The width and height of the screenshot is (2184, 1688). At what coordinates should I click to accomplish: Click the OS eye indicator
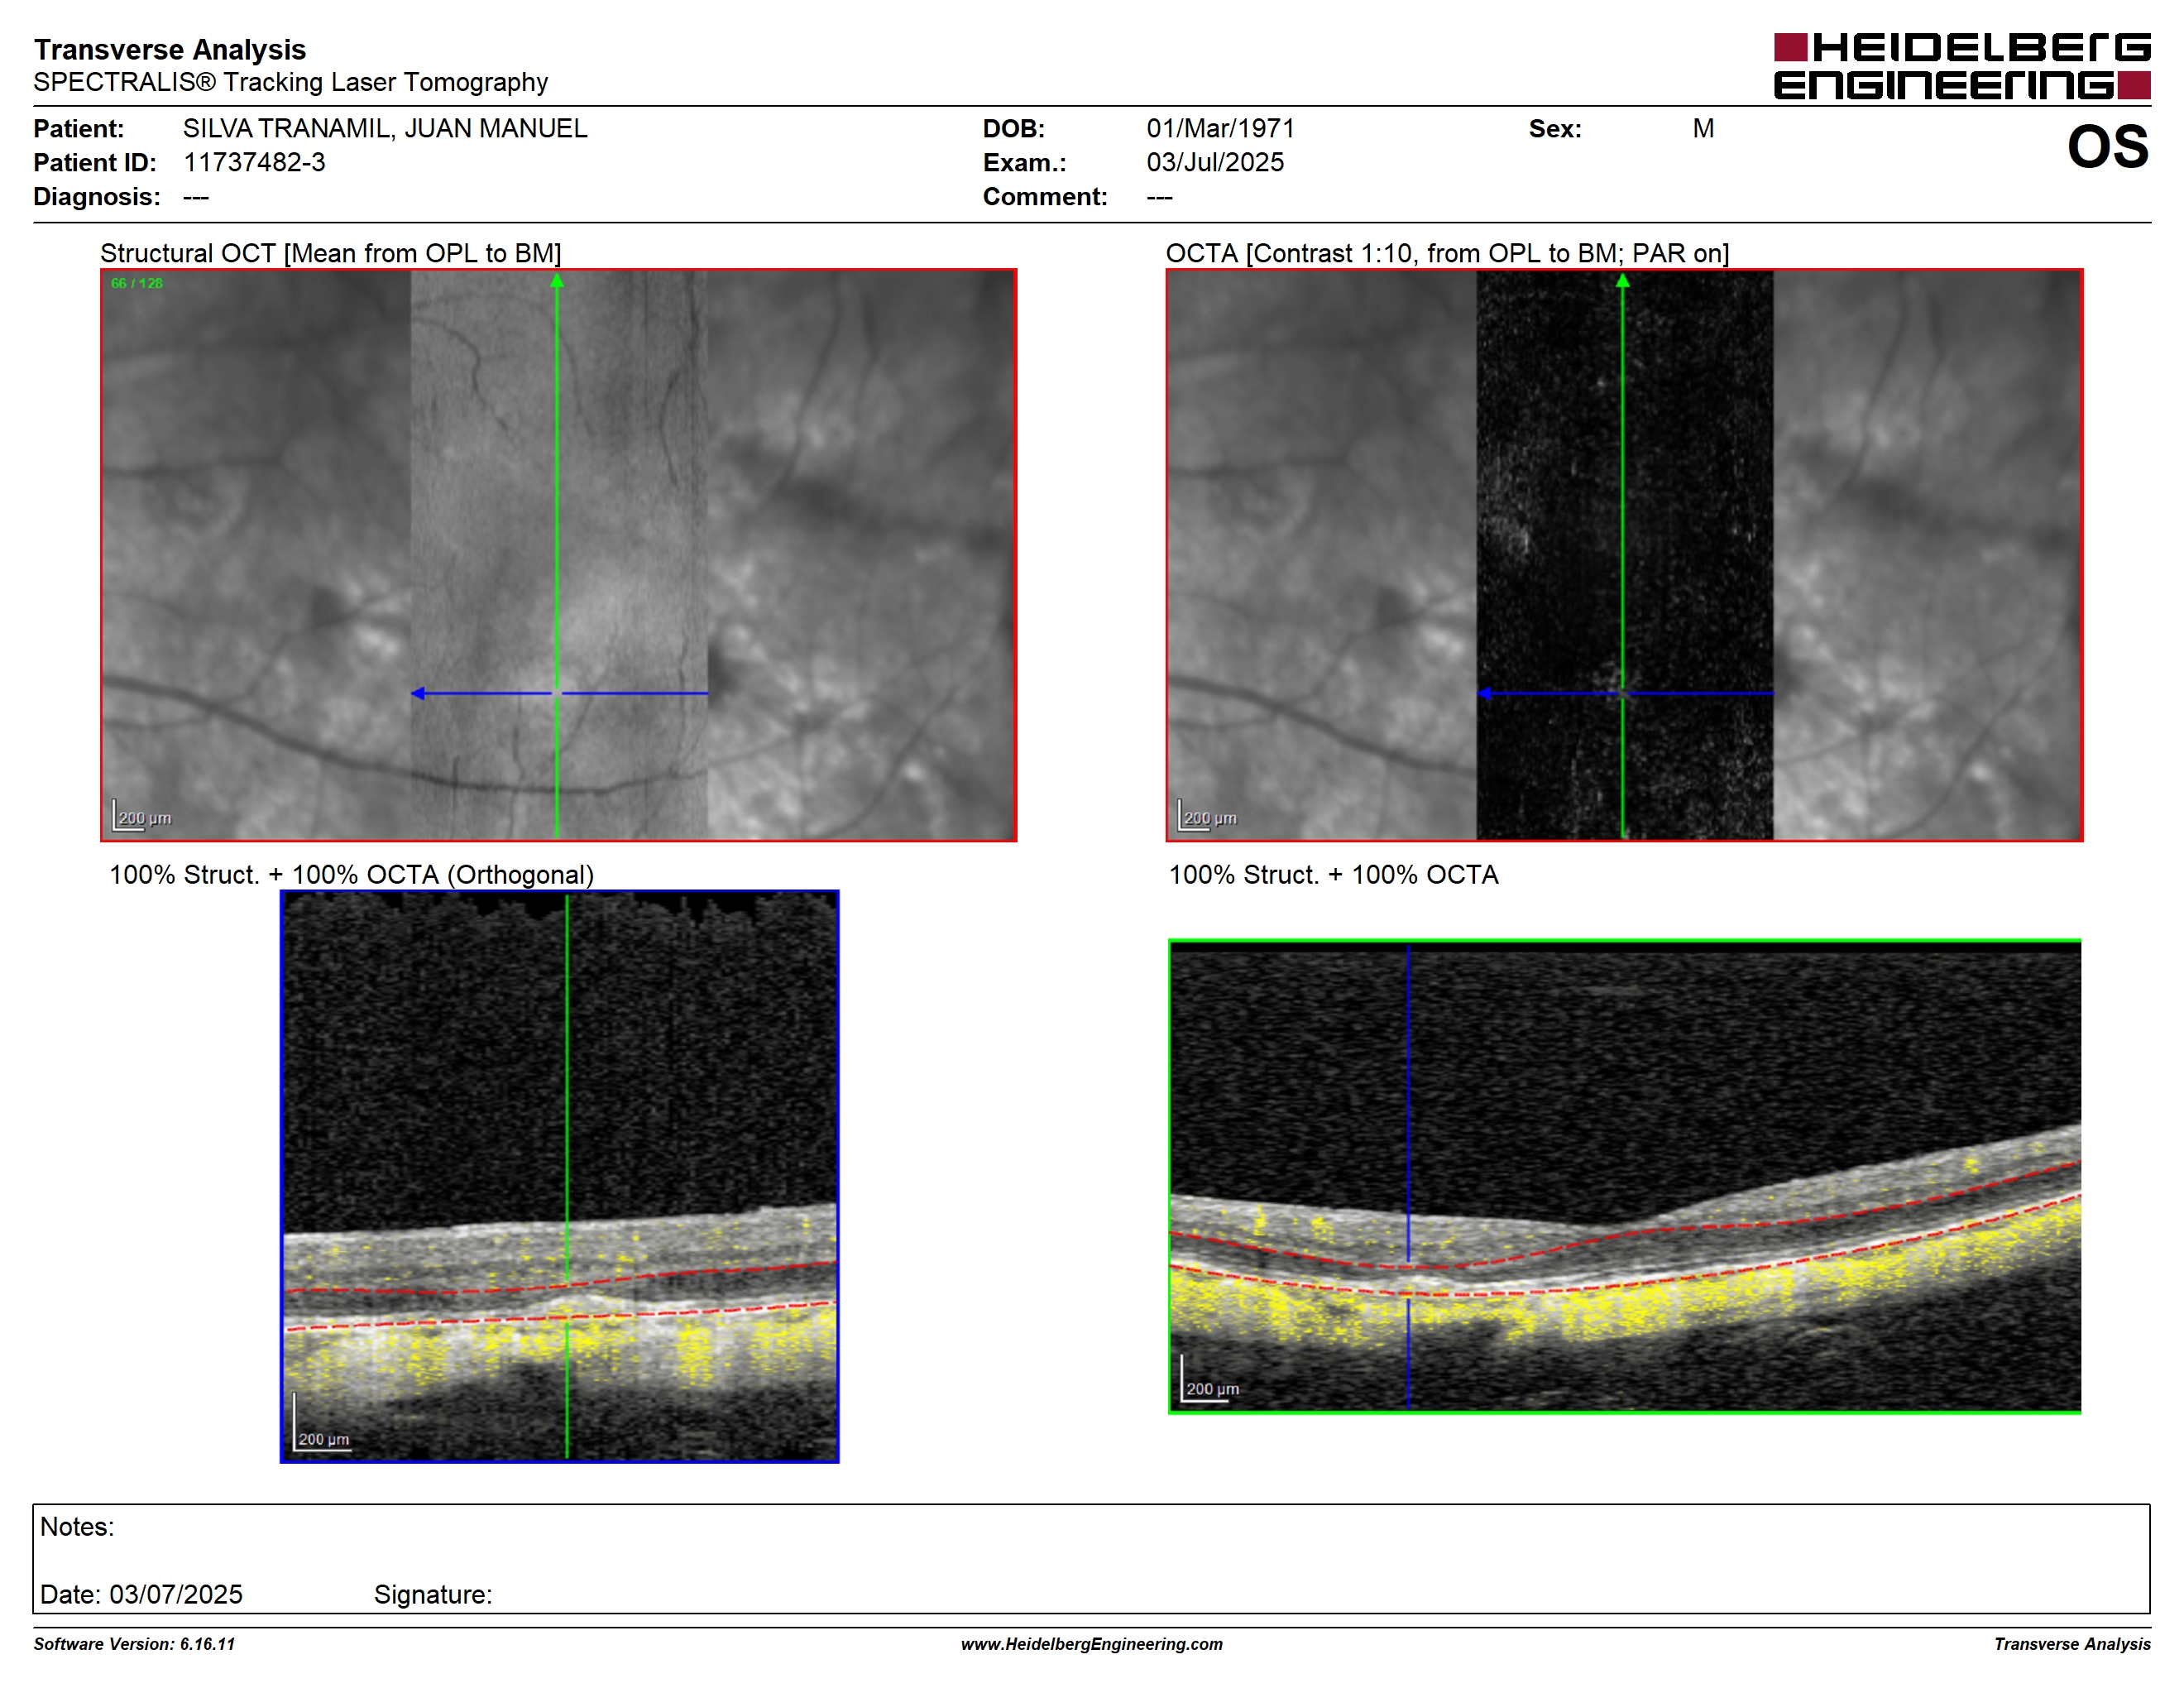[2108, 147]
